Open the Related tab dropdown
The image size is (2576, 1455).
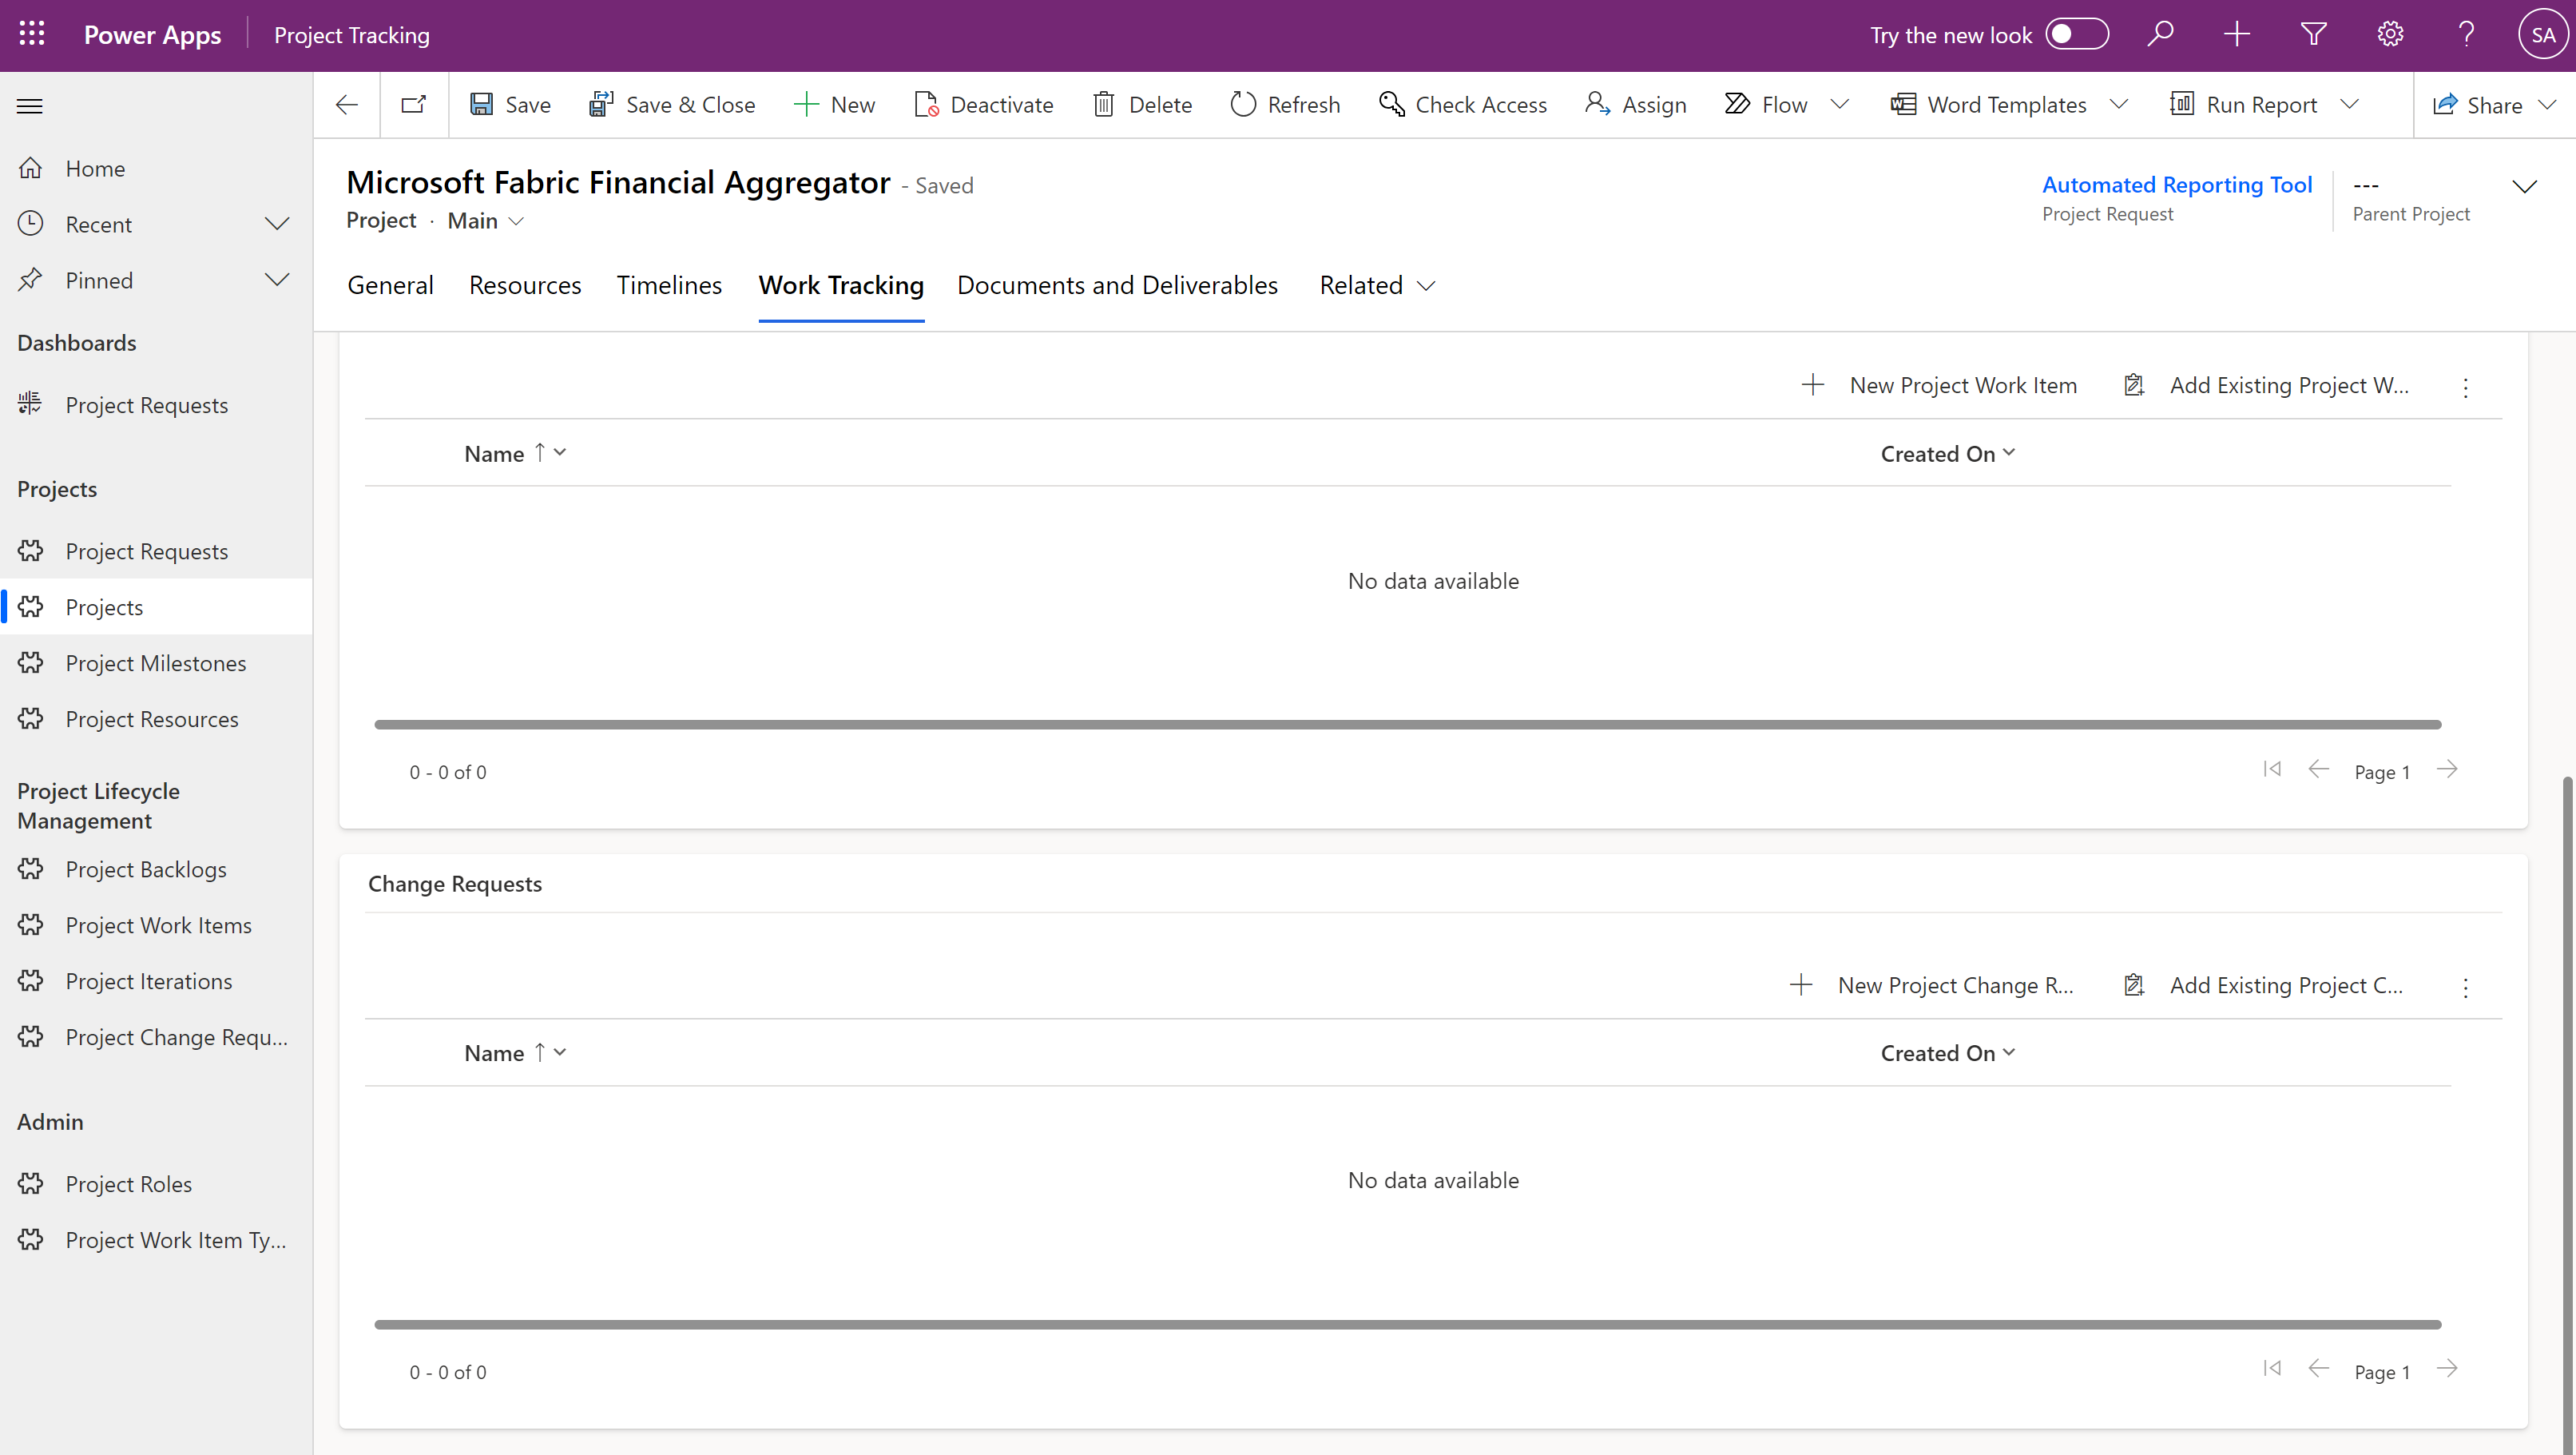1377,286
